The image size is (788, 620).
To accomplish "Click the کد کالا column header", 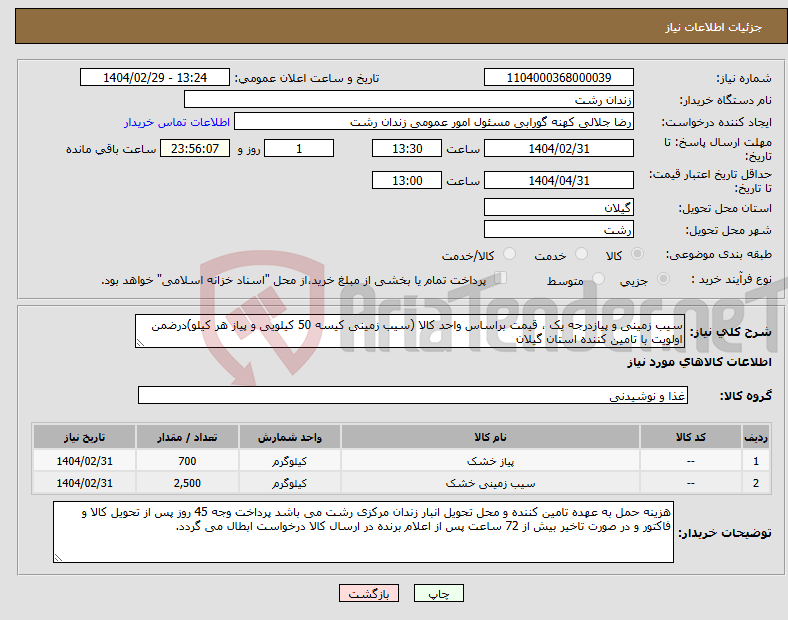I will coord(691,437).
